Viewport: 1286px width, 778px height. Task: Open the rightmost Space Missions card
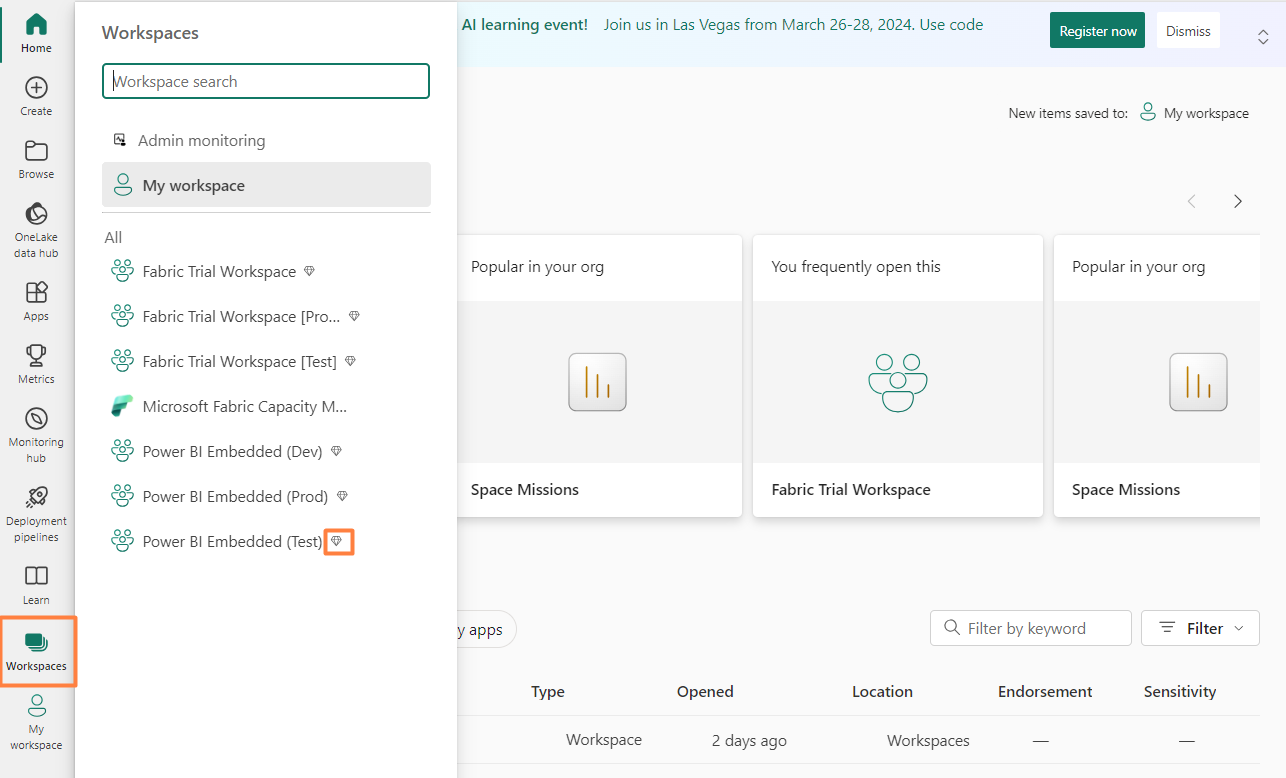tap(1157, 376)
